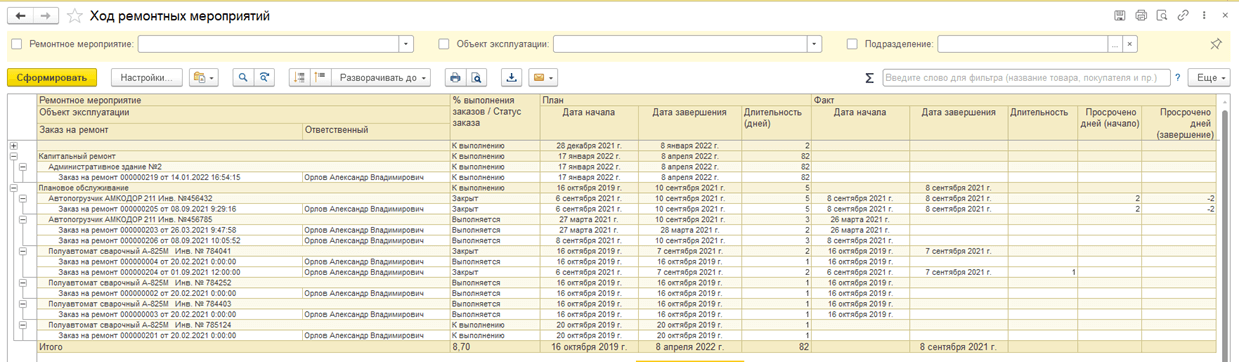This screenshot has height=362, width=1239.
Task: Click the find magnifier icon in the toolbar
Action: click(242, 77)
